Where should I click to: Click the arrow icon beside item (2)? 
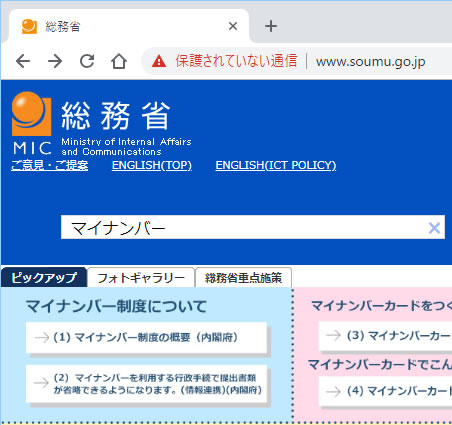point(42,383)
